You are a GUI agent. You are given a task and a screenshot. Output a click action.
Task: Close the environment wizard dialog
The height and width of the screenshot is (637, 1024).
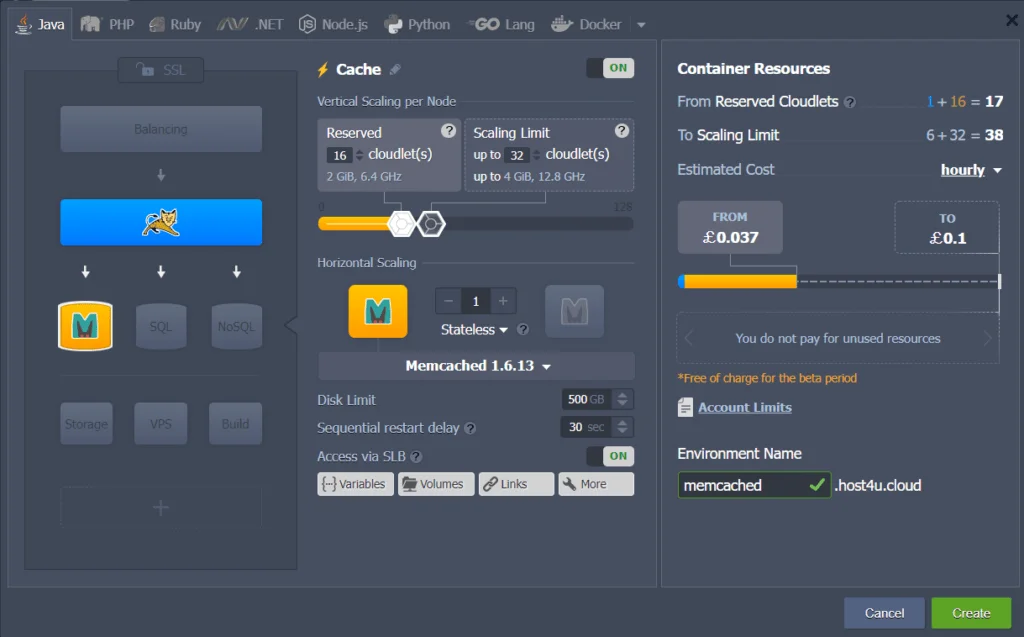tap(1012, 20)
